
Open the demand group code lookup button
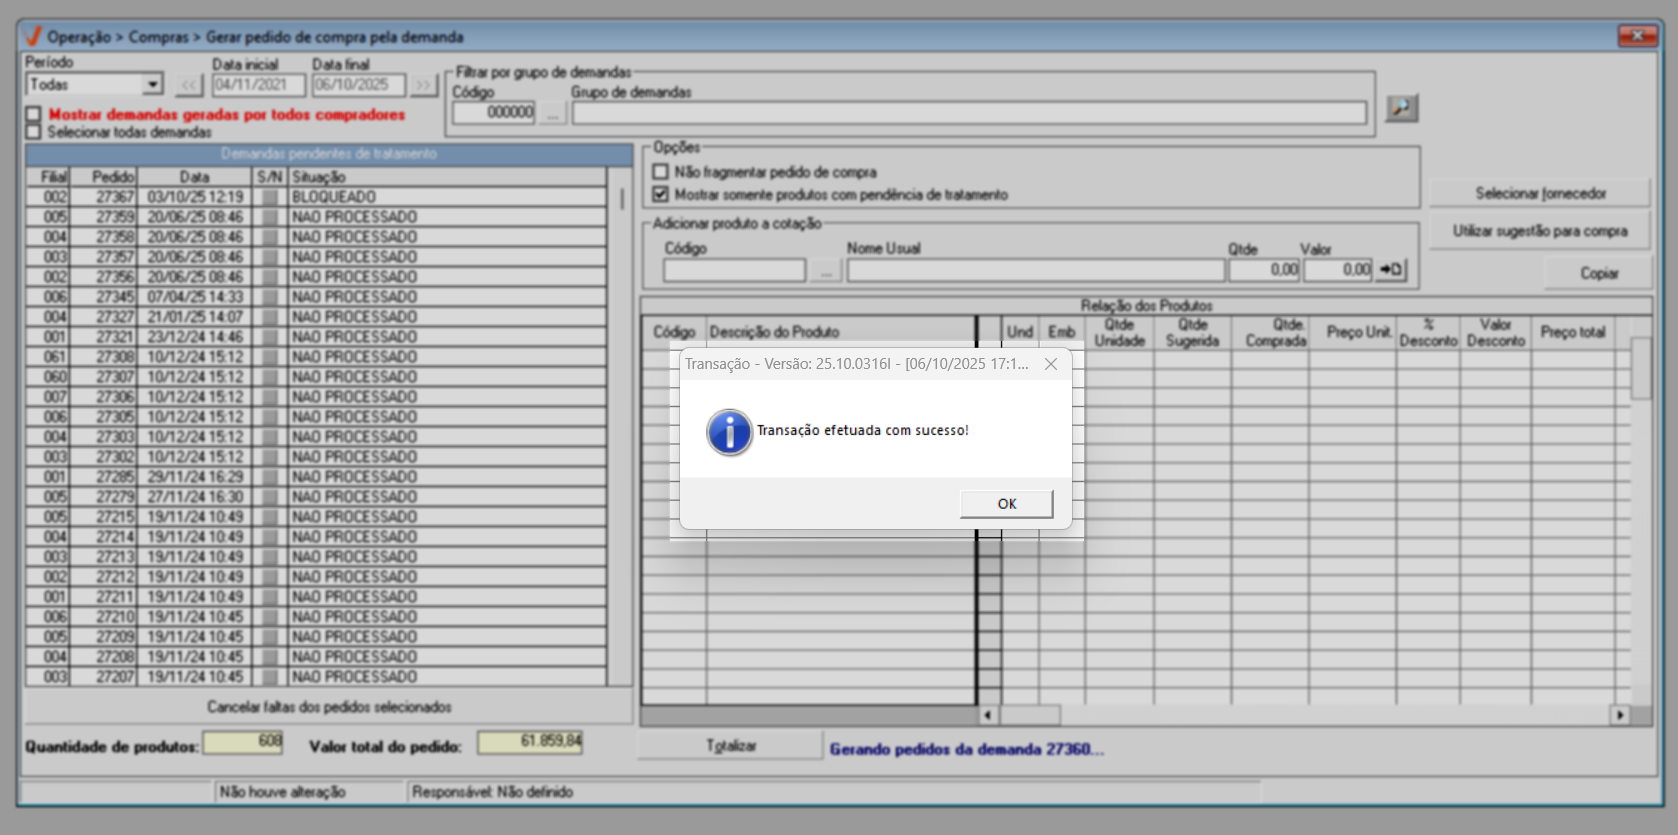(x=552, y=113)
